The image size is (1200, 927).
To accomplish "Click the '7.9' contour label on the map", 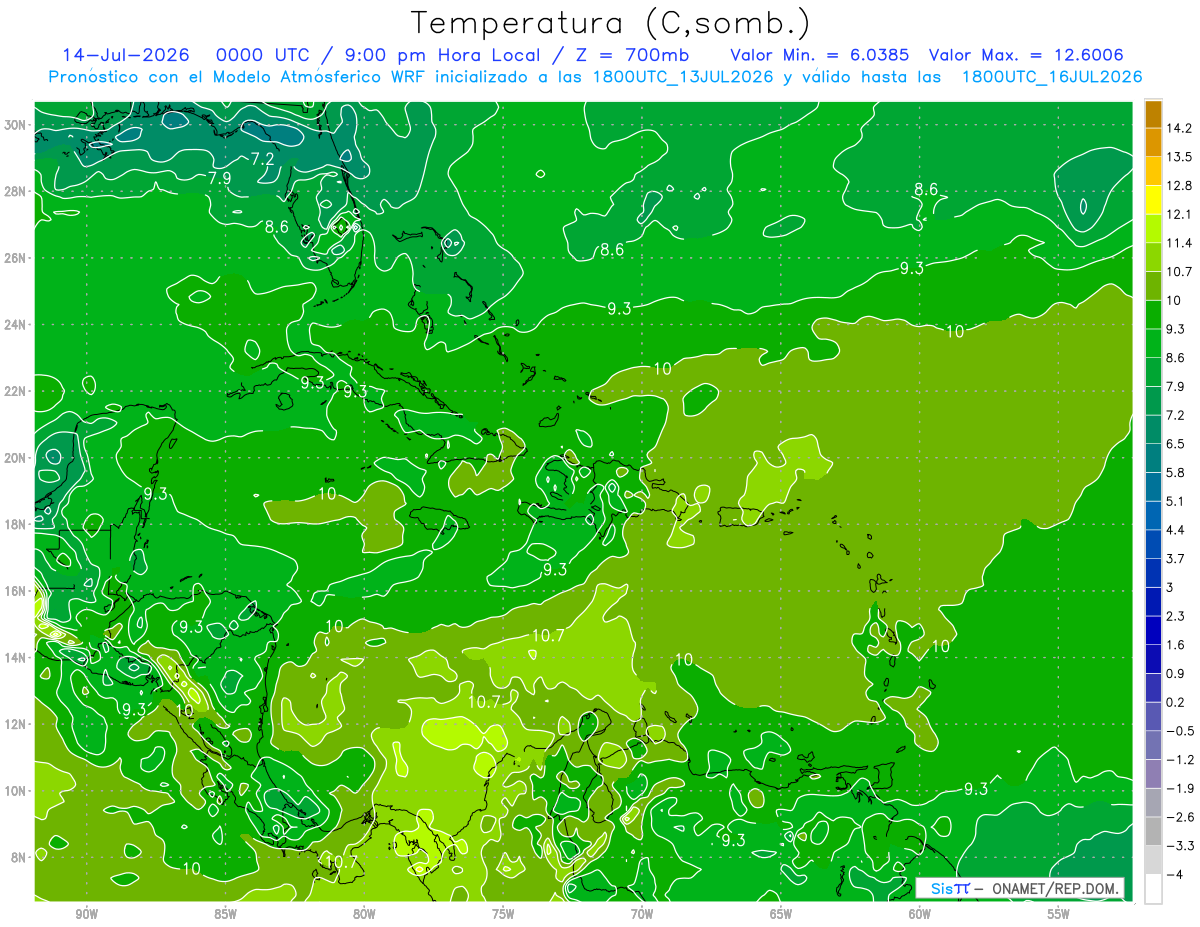I will (x=220, y=178).
